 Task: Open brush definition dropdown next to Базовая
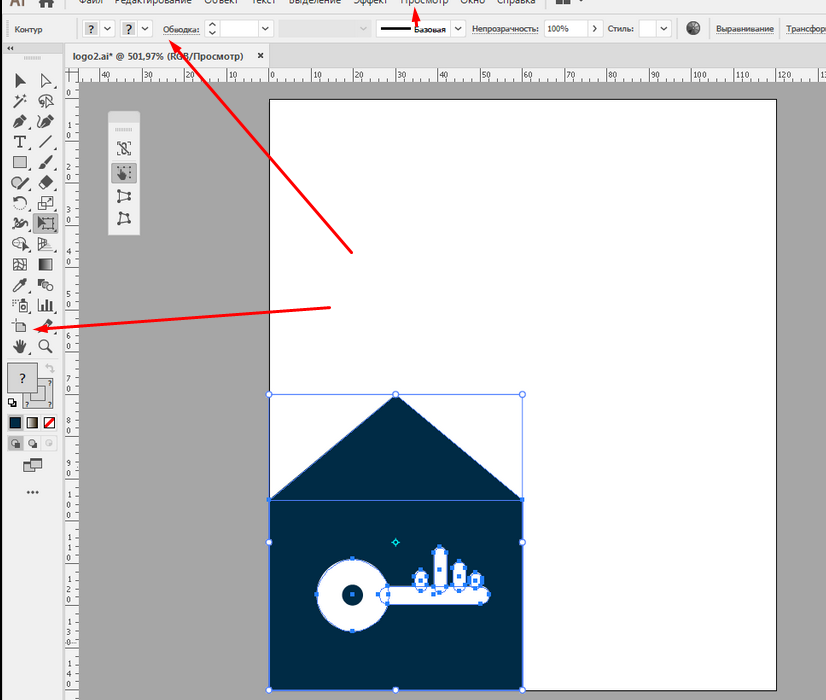click(458, 28)
